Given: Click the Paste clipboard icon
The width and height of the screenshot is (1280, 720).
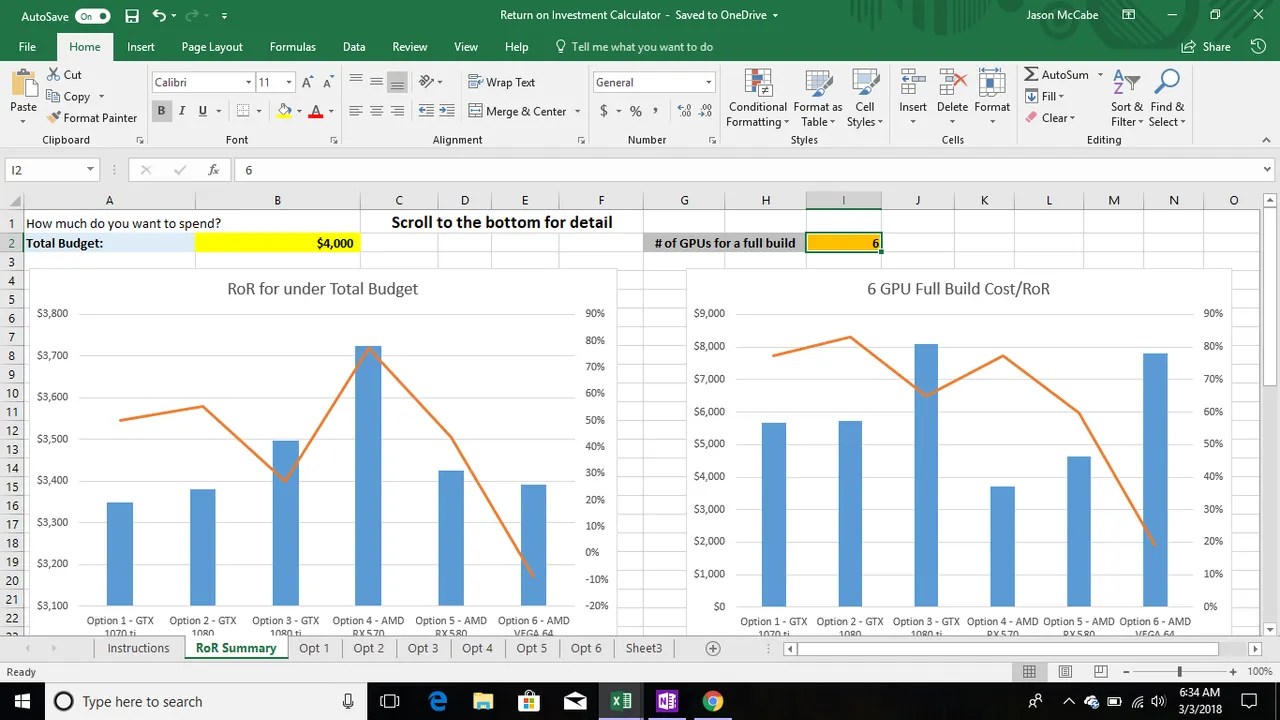Looking at the screenshot, I should 23,84.
